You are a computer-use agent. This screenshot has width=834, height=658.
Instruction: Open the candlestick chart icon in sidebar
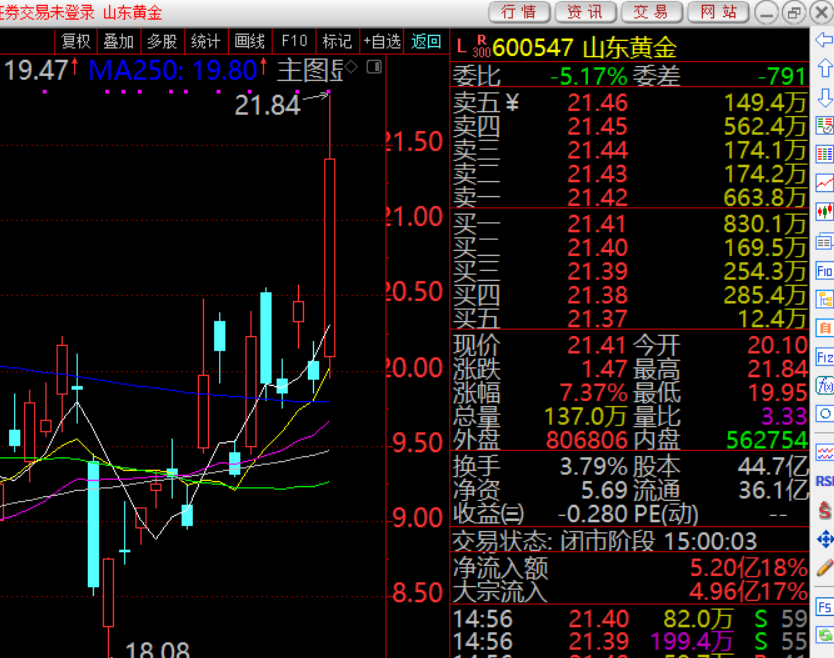coord(824,212)
